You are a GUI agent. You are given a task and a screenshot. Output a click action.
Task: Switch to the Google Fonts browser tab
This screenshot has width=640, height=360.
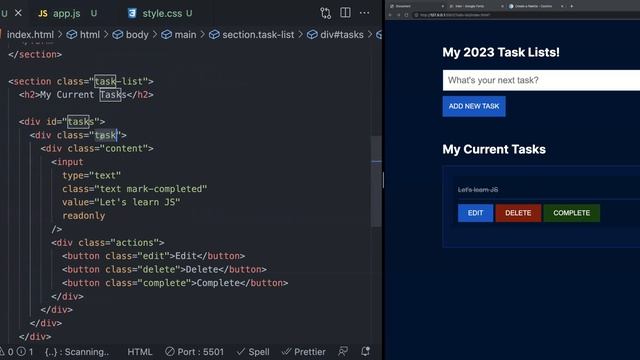[476, 6]
